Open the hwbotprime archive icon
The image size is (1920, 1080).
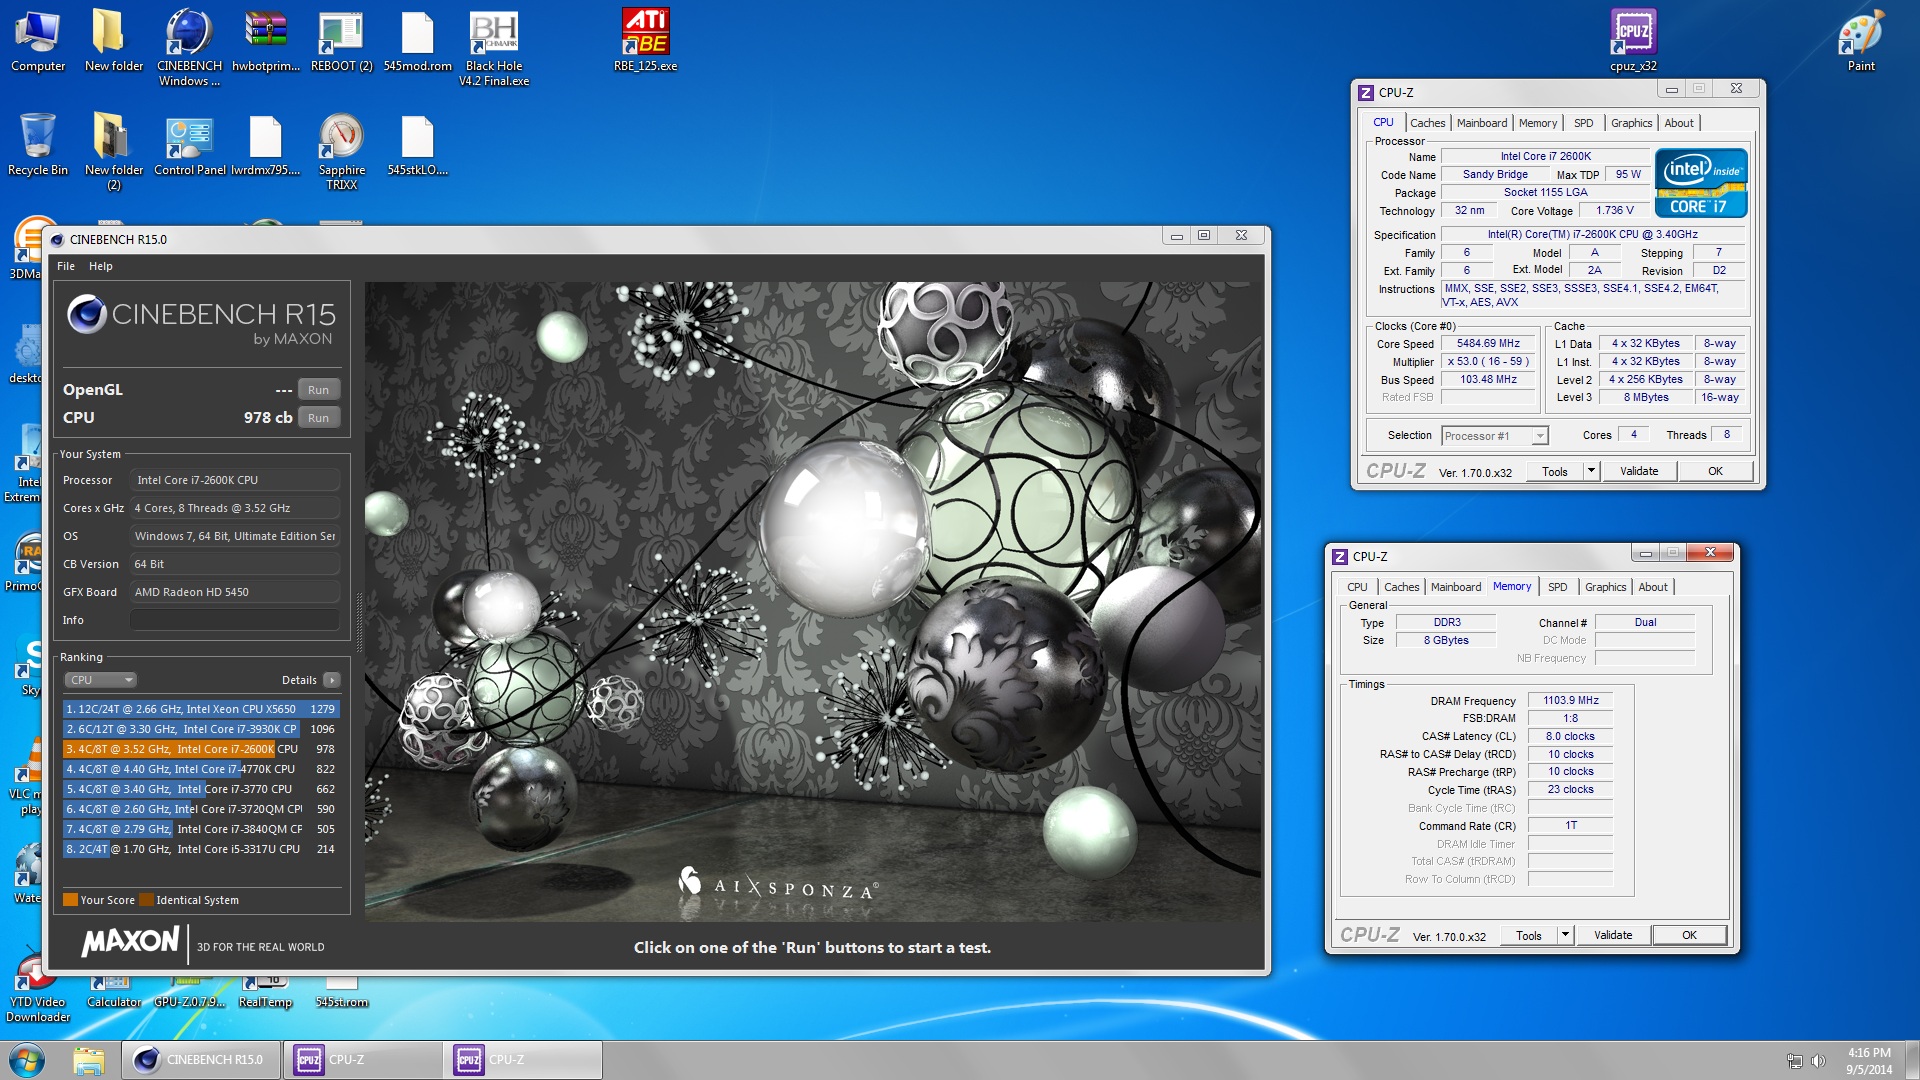(265, 41)
